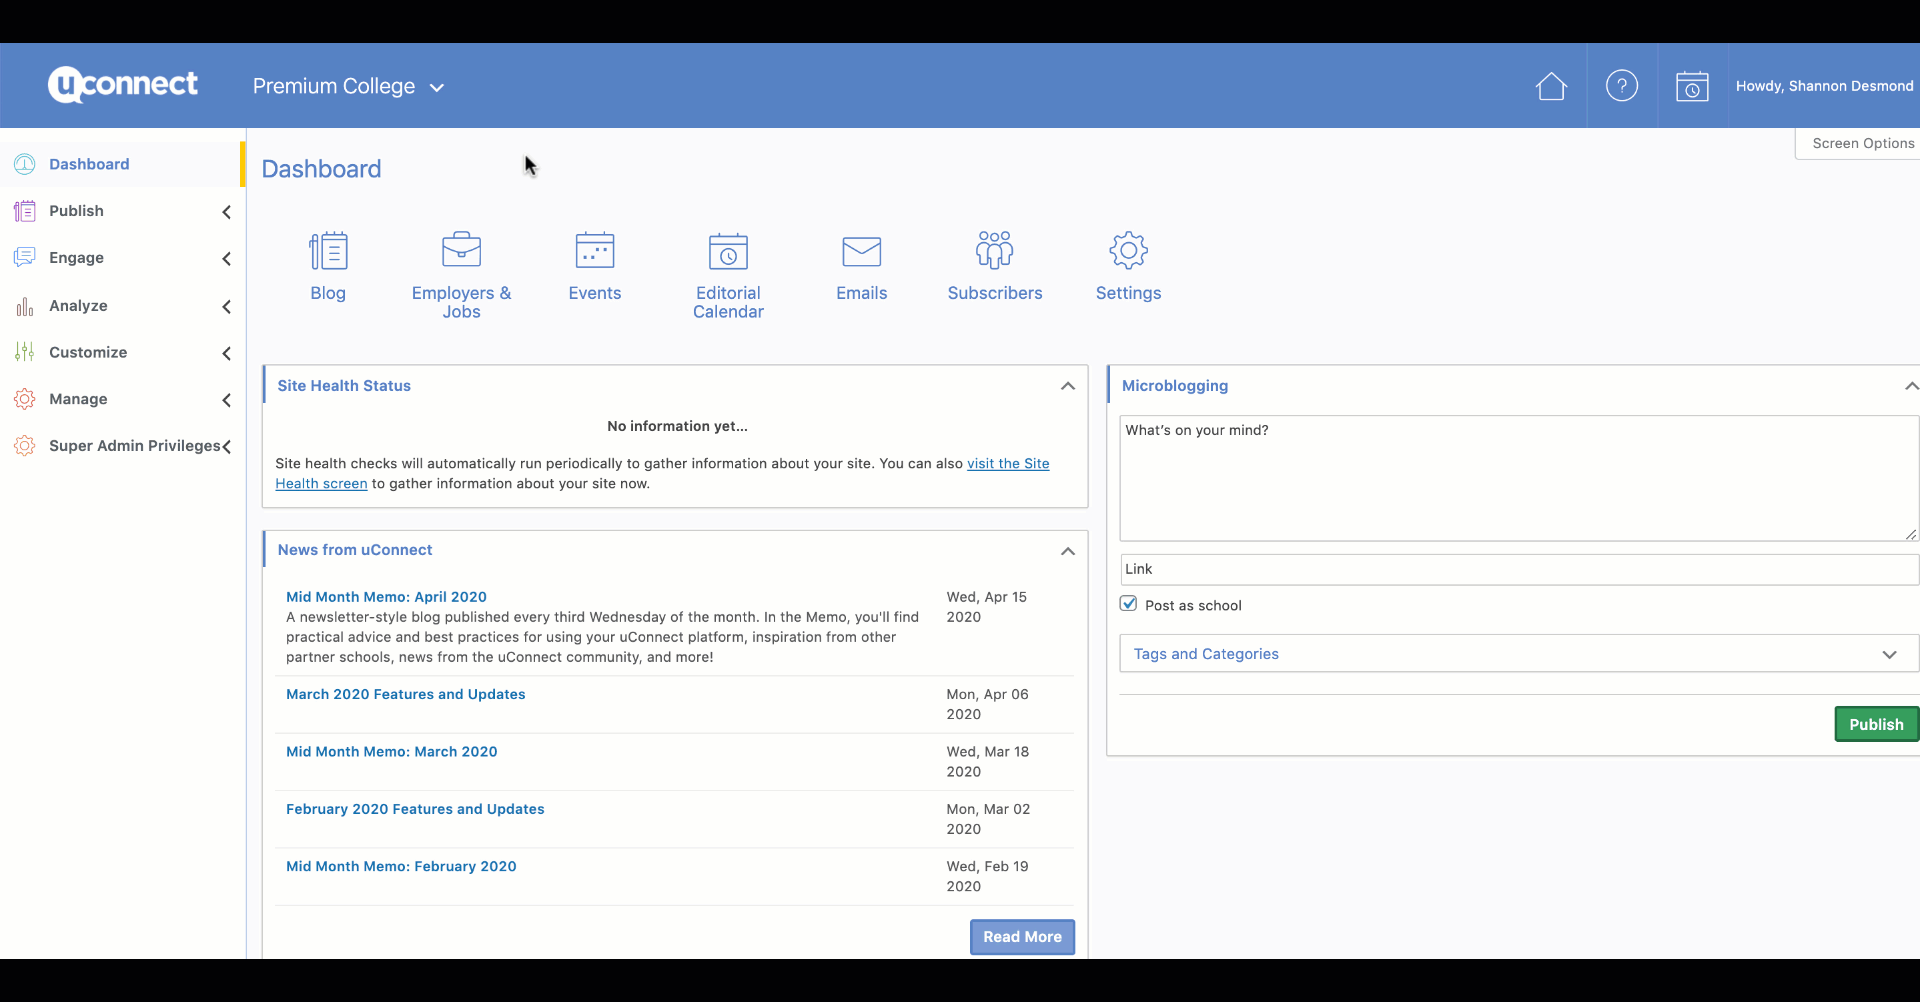Collapse the News from uConnect panel
The width and height of the screenshot is (1920, 1002).
pyautogui.click(x=1068, y=551)
